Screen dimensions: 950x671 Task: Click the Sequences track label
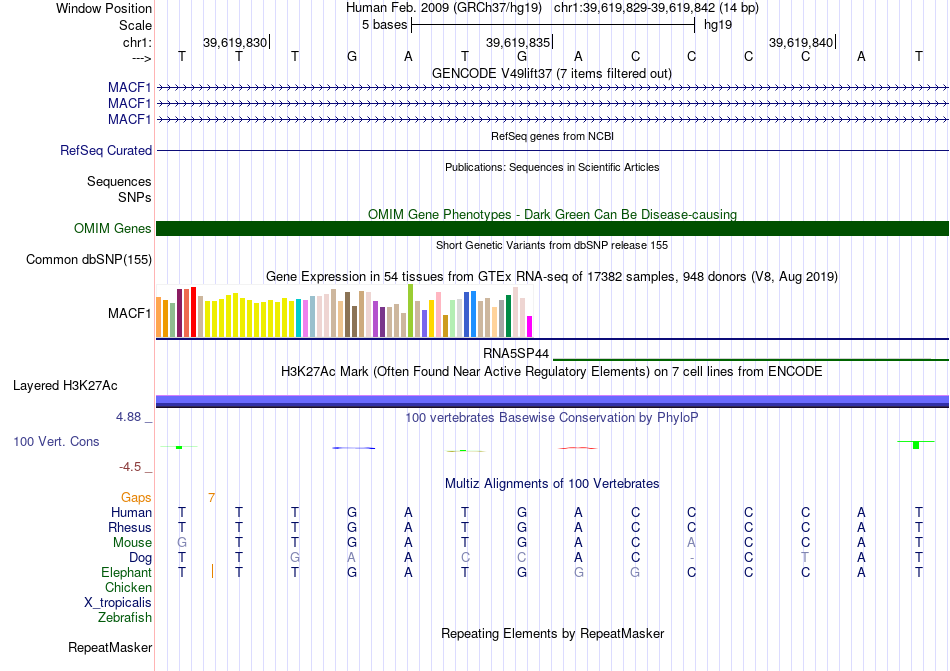point(119,182)
